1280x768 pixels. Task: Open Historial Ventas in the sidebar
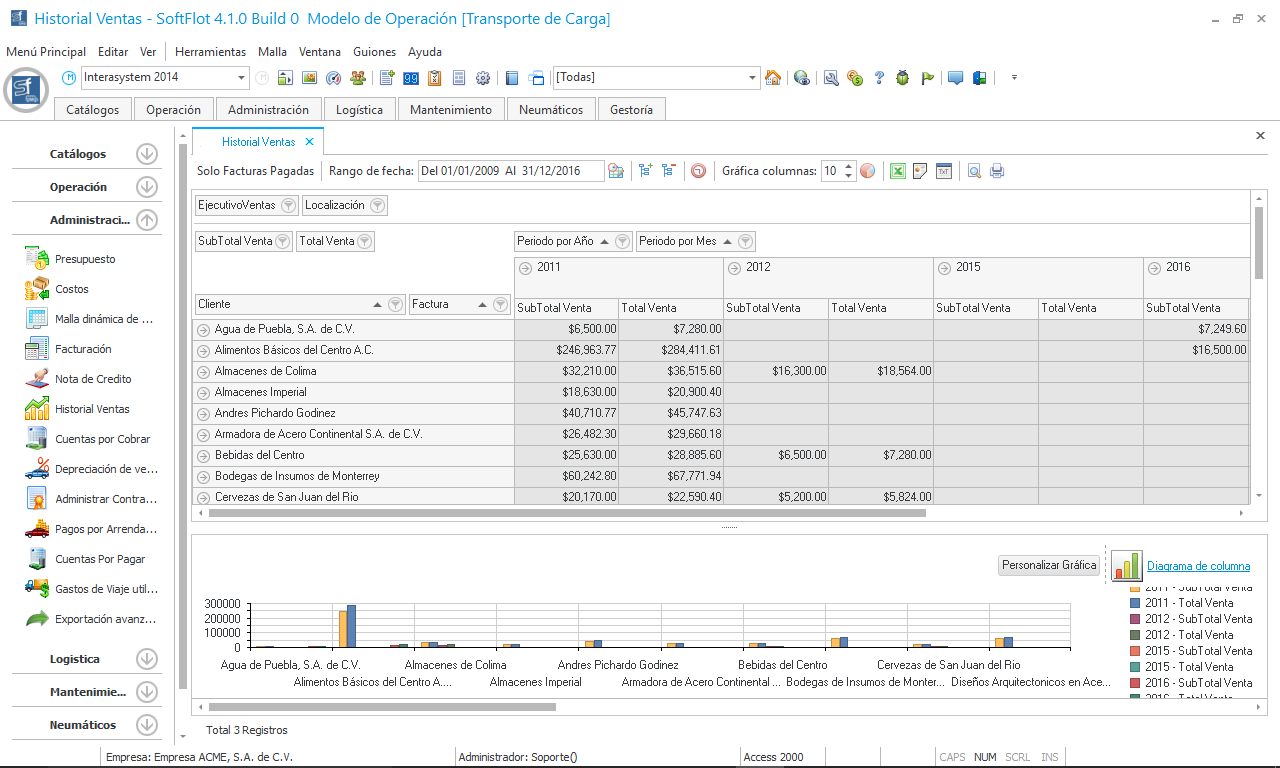click(x=92, y=409)
